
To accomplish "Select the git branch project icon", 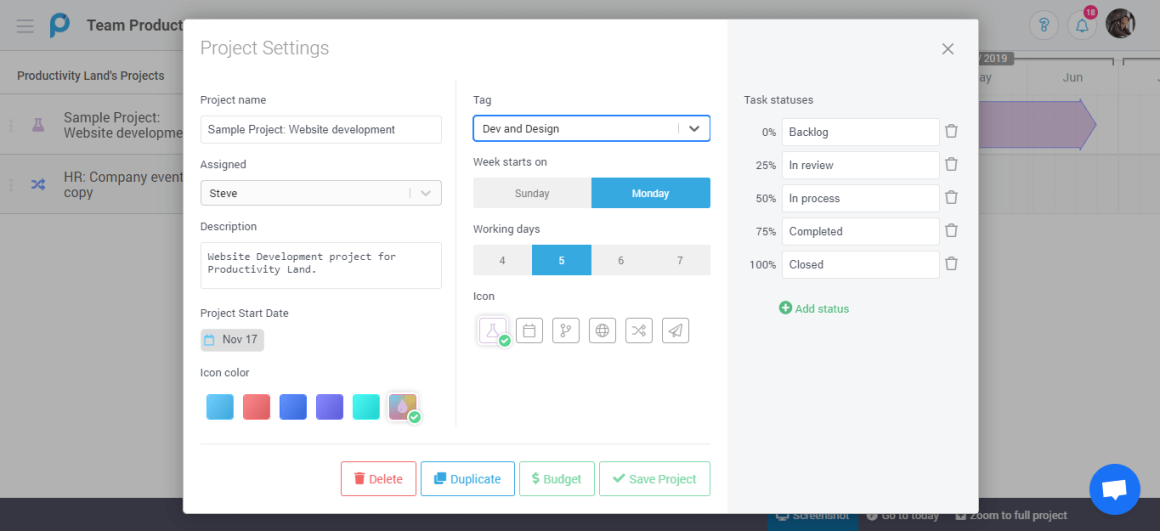I will coord(566,331).
